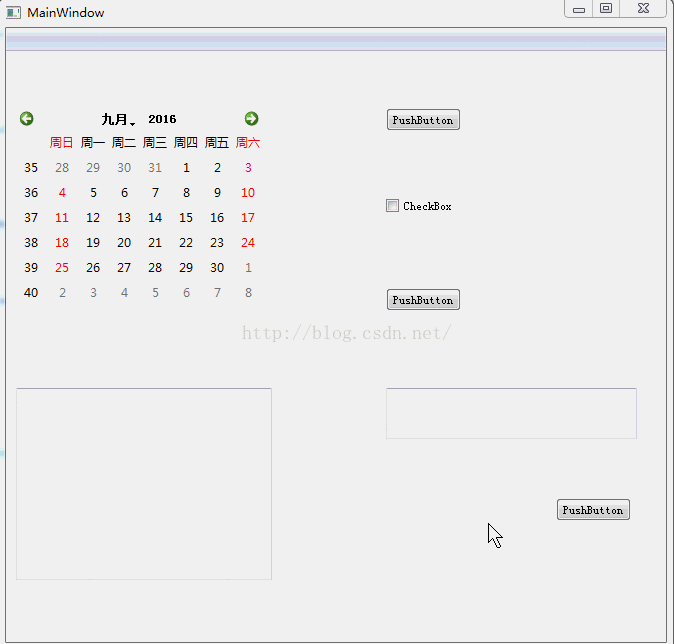Select date 23 in the calendar

pyautogui.click(x=217, y=242)
